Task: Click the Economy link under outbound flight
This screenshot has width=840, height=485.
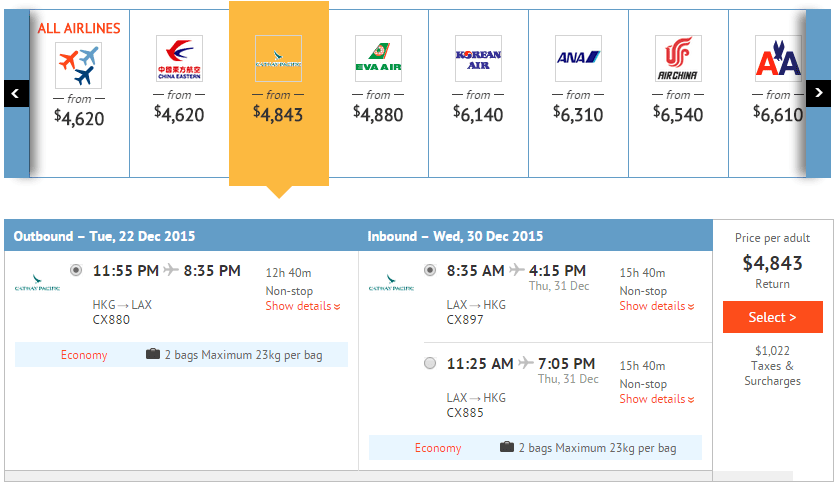Action: tap(84, 355)
